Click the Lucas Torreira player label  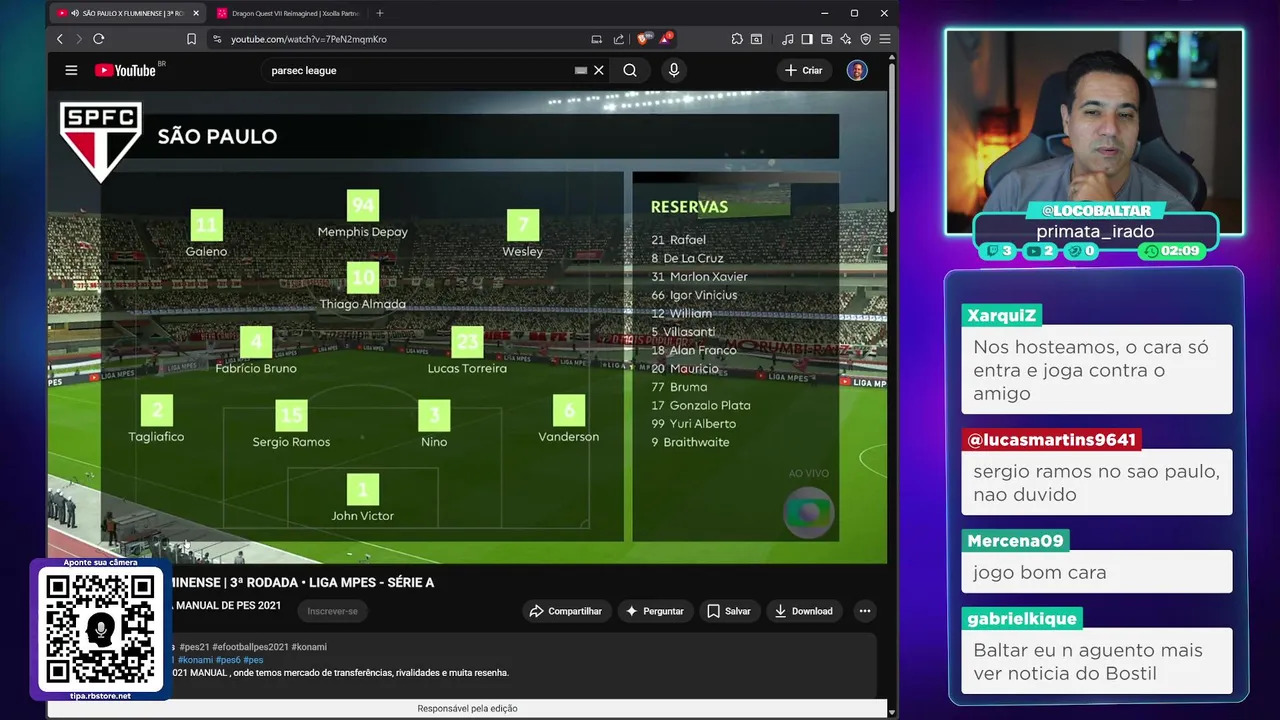click(467, 369)
